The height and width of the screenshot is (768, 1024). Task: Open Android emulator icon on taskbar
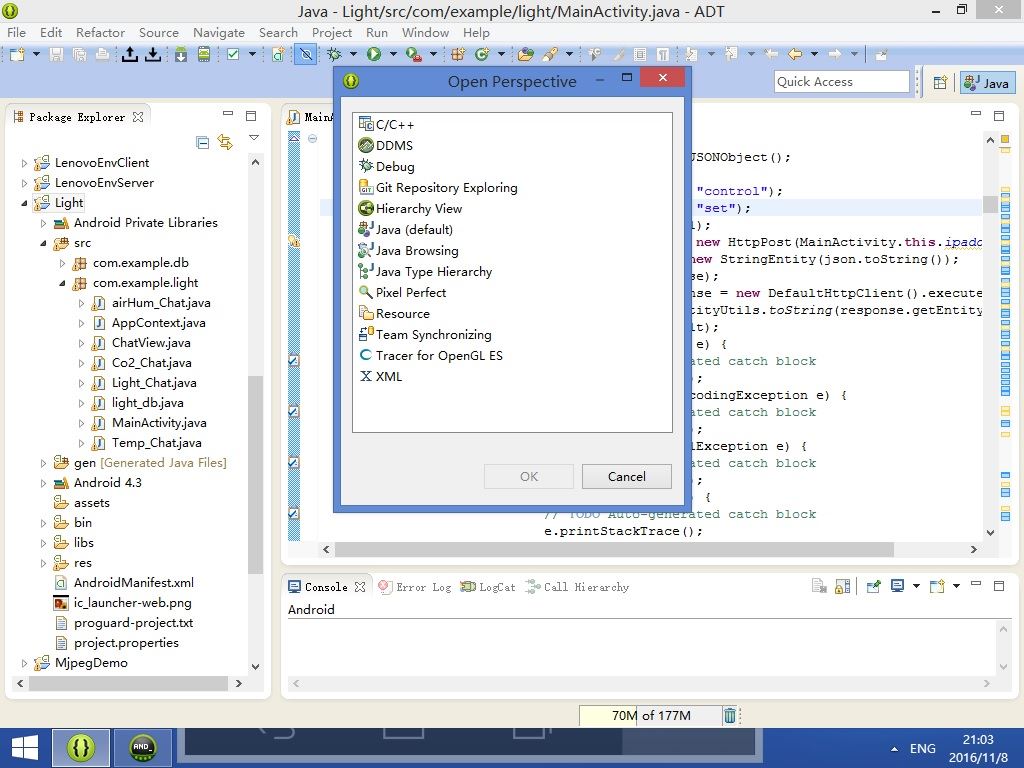click(x=142, y=748)
